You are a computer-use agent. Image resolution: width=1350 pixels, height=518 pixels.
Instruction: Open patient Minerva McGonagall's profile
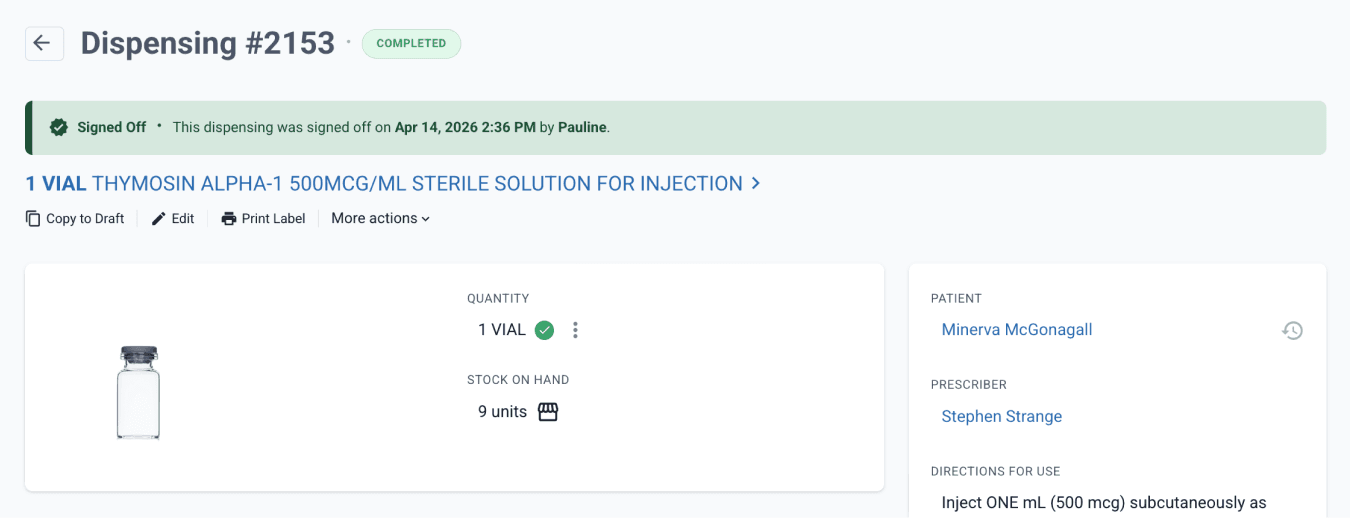pyautogui.click(x=1017, y=330)
